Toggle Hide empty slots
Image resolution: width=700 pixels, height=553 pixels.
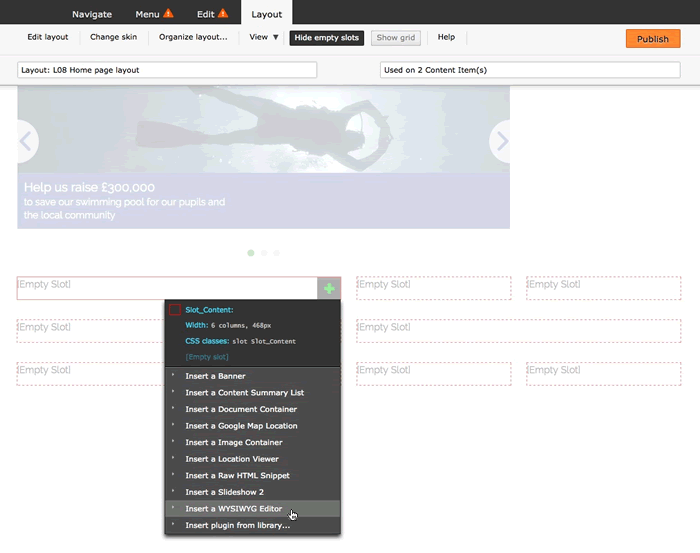326,38
